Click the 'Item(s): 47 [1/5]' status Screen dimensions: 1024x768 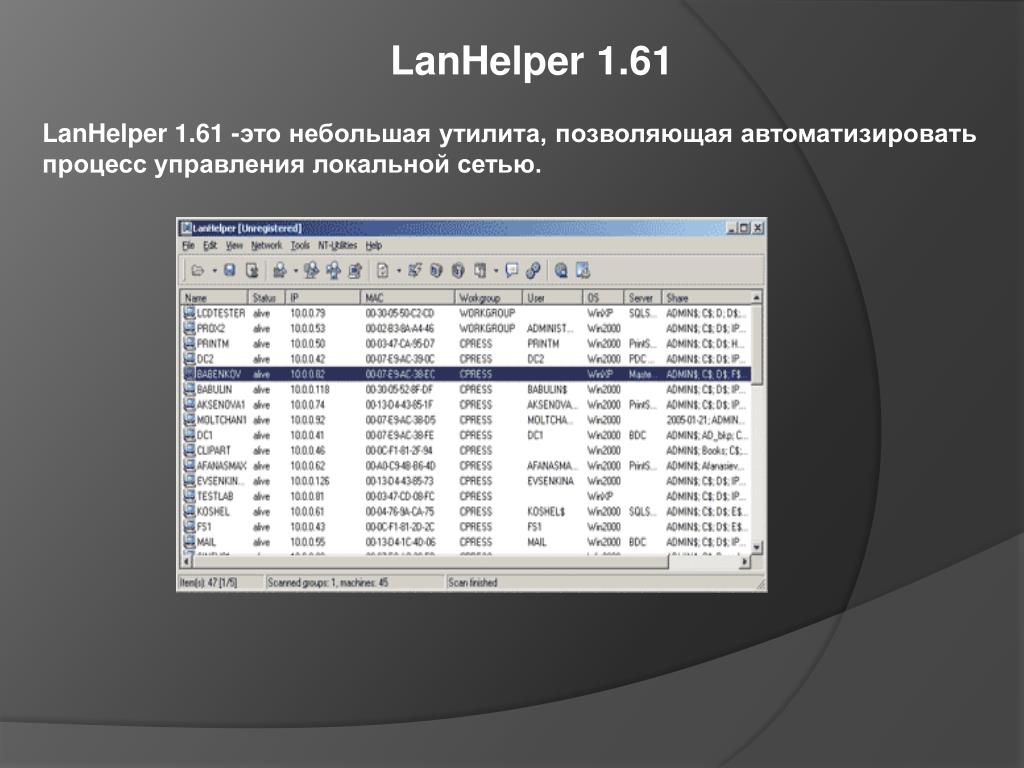[208, 583]
